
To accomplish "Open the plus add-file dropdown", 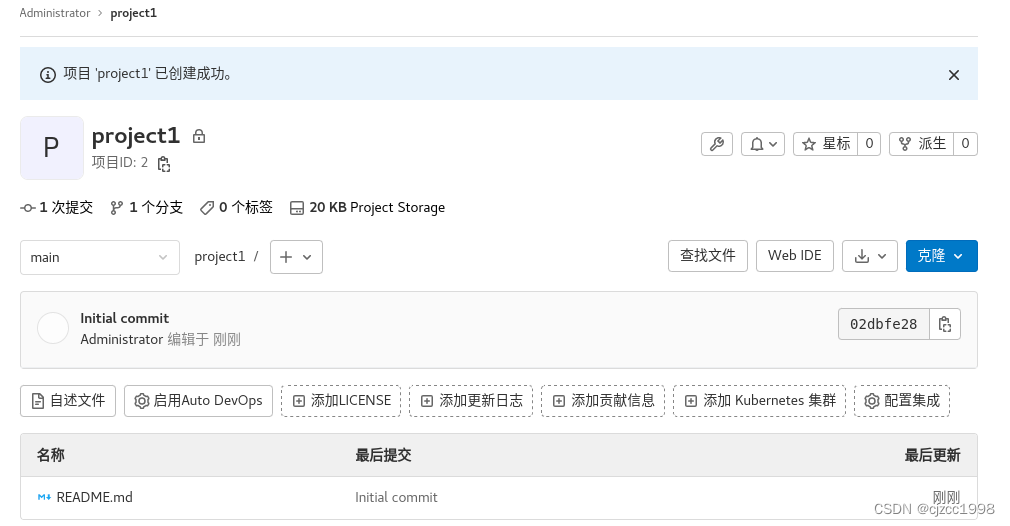I will (x=296, y=257).
